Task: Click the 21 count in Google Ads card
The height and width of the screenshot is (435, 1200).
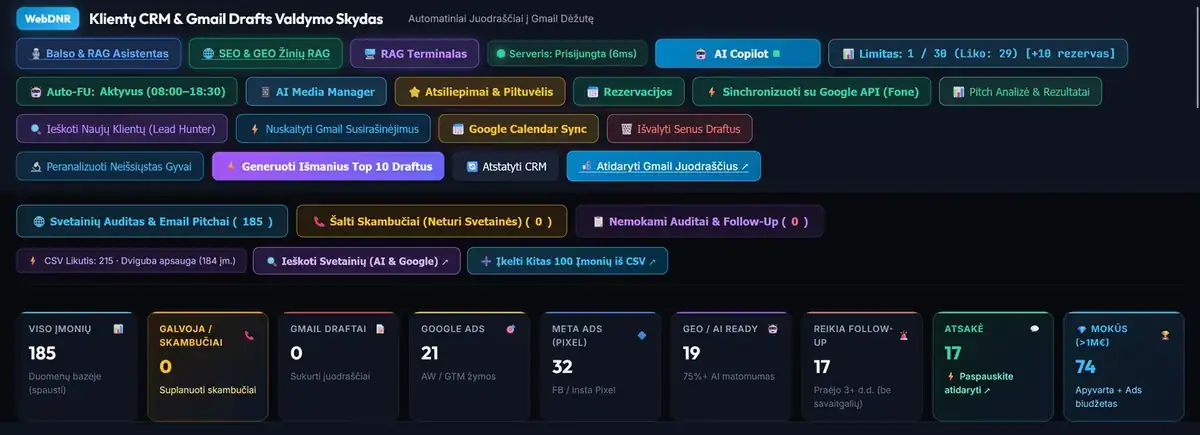Action: pyautogui.click(x=430, y=353)
